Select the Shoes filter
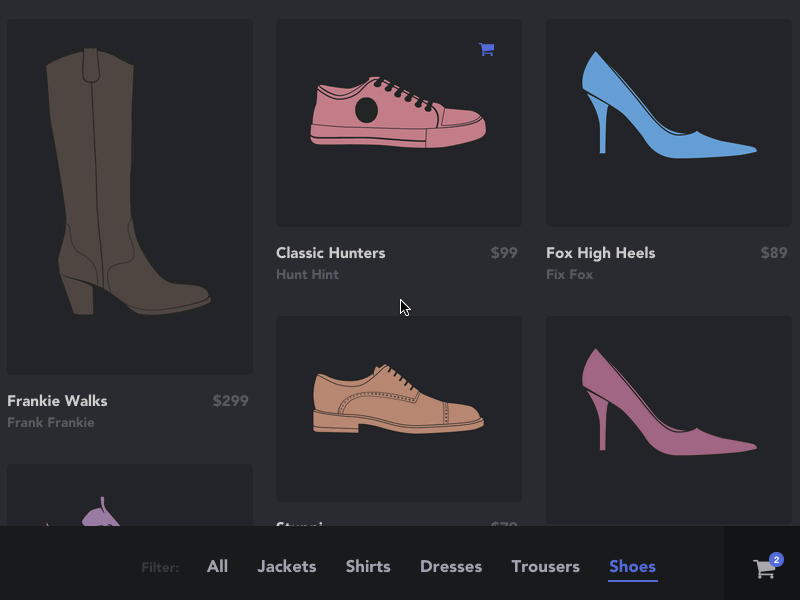 (632, 566)
